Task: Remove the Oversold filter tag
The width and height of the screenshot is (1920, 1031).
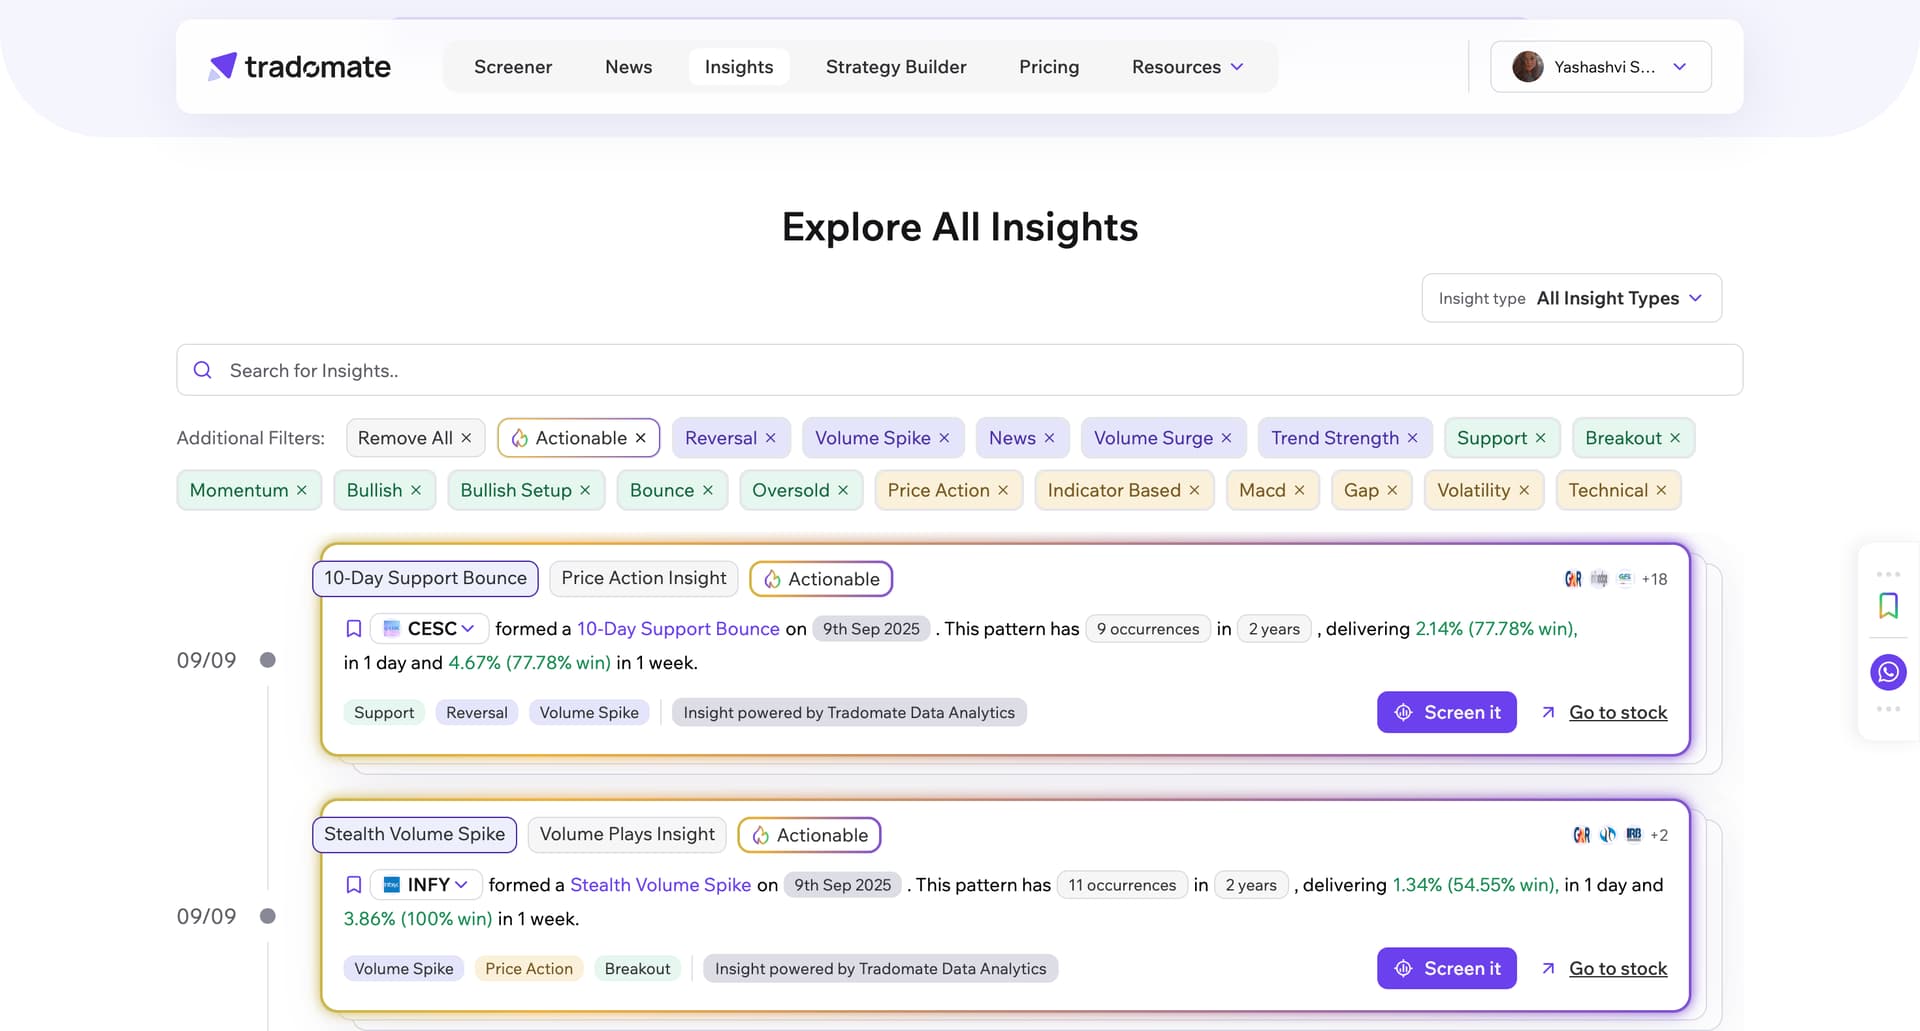Action: point(843,490)
